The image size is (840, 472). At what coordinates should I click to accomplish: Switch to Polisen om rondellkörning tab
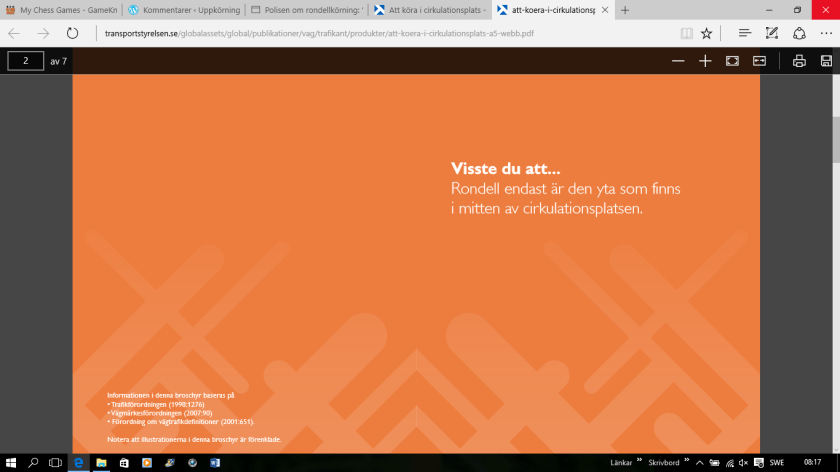click(x=303, y=10)
